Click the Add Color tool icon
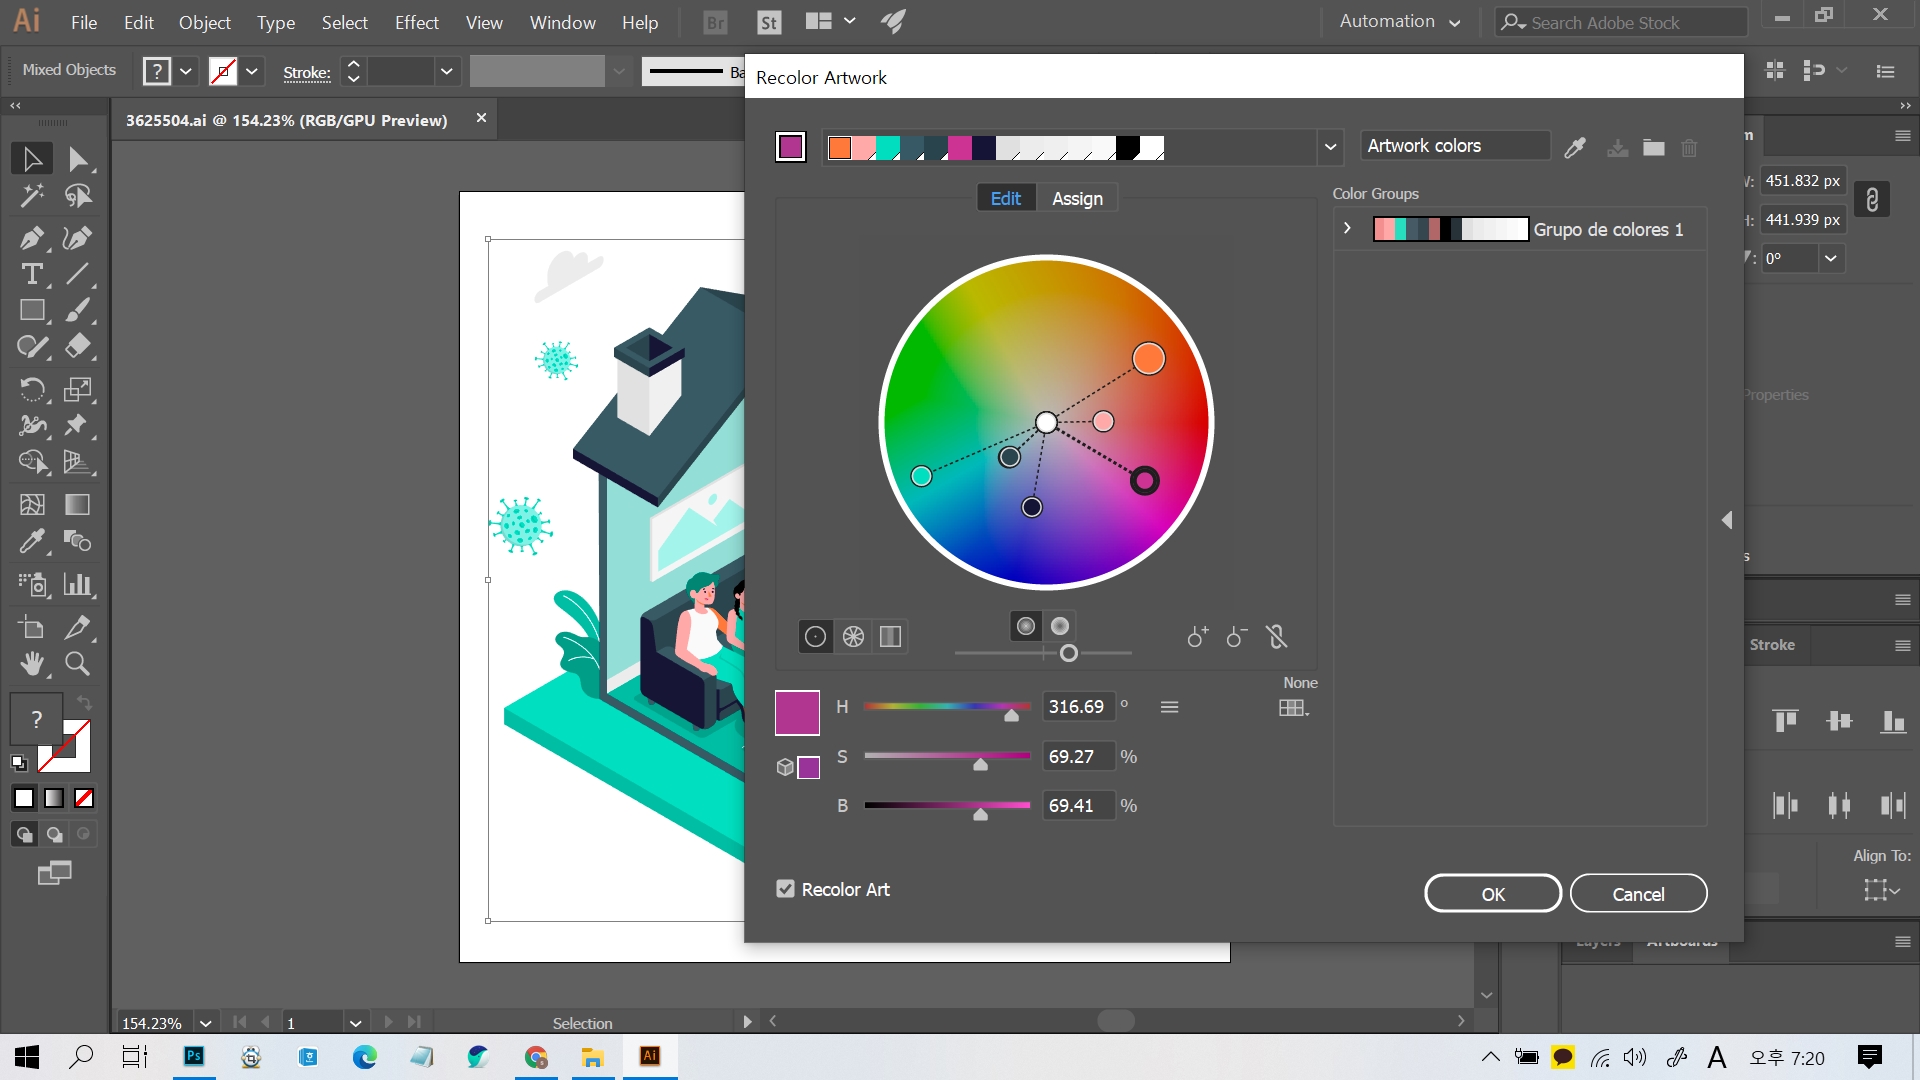1920x1080 pixels. click(x=1197, y=637)
